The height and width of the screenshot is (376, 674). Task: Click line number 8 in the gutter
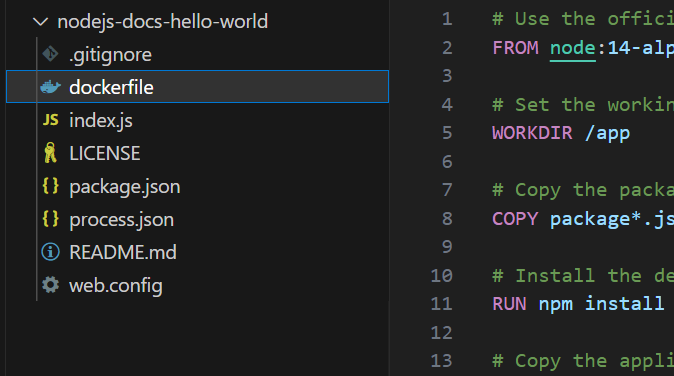[447, 219]
